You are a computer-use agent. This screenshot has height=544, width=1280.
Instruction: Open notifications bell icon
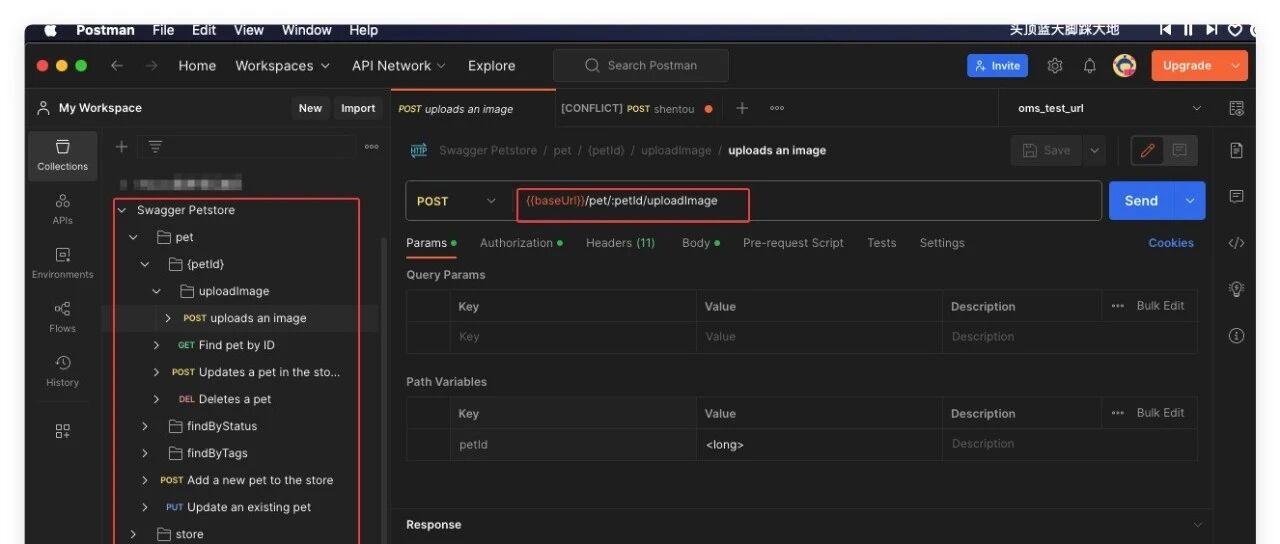coord(1090,66)
